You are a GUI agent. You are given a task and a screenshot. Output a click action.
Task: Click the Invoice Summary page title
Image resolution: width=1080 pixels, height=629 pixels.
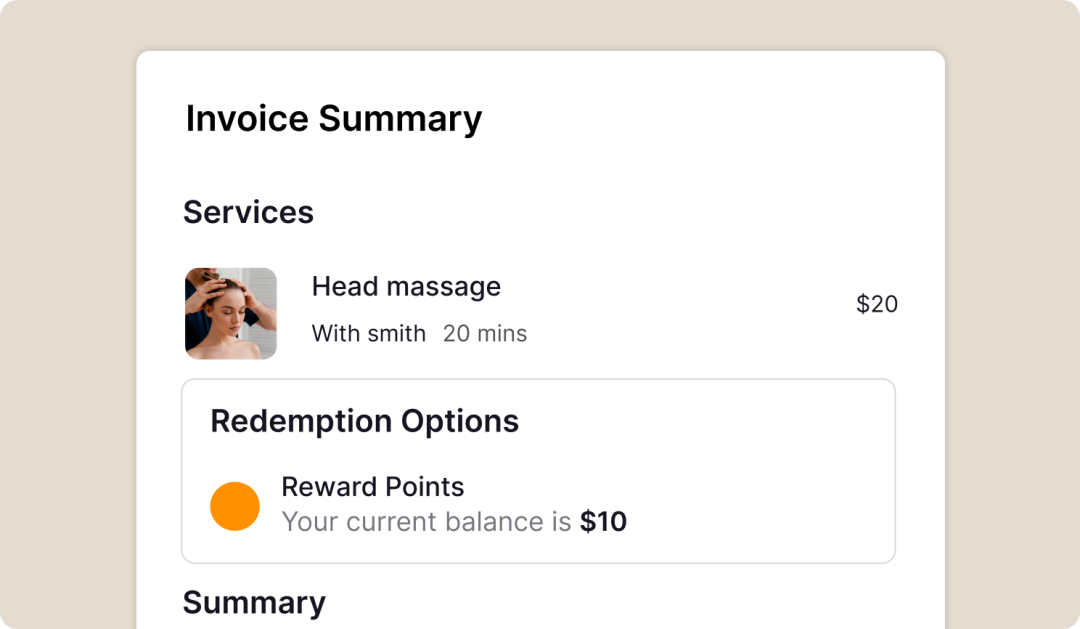click(333, 118)
